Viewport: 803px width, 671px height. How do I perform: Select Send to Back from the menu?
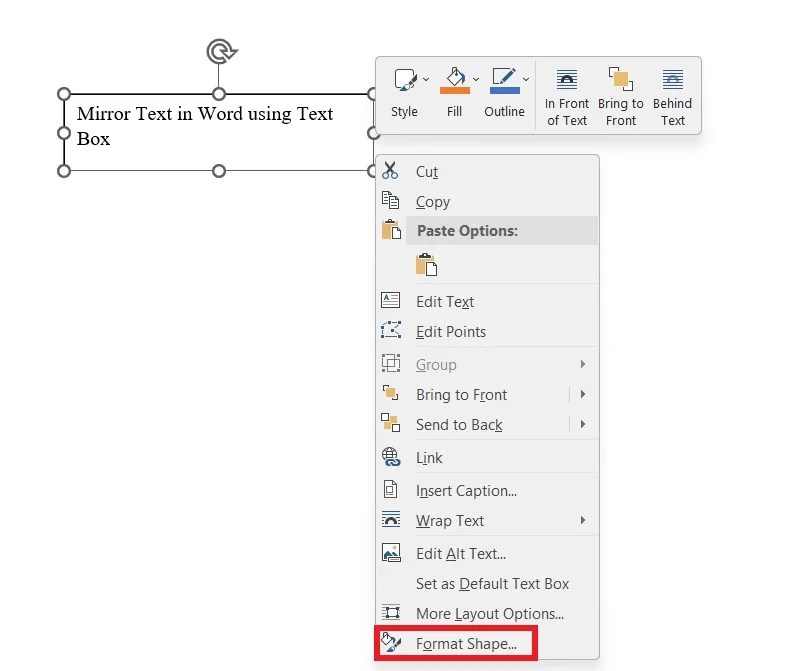459,424
